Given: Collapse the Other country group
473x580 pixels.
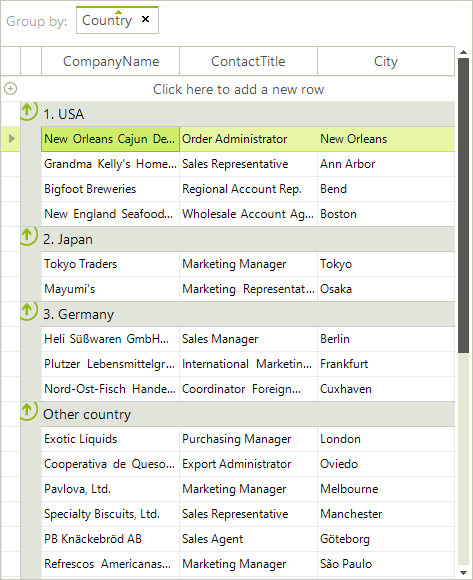Looking at the screenshot, I should pyautogui.click(x=28, y=411).
